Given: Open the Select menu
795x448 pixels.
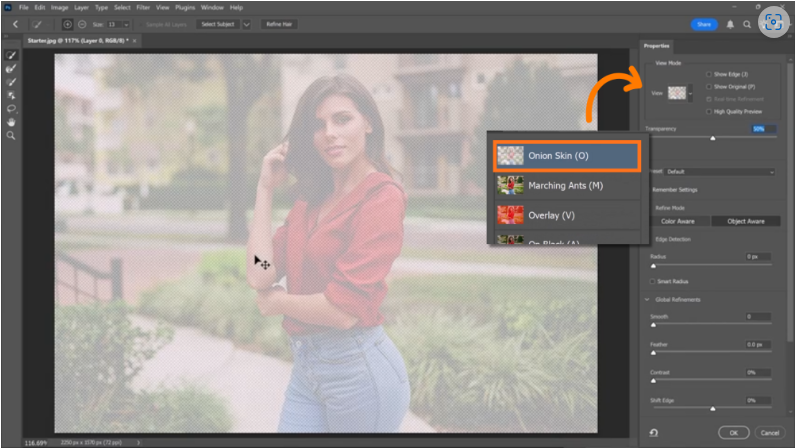Looking at the screenshot, I should click(122, 8).
